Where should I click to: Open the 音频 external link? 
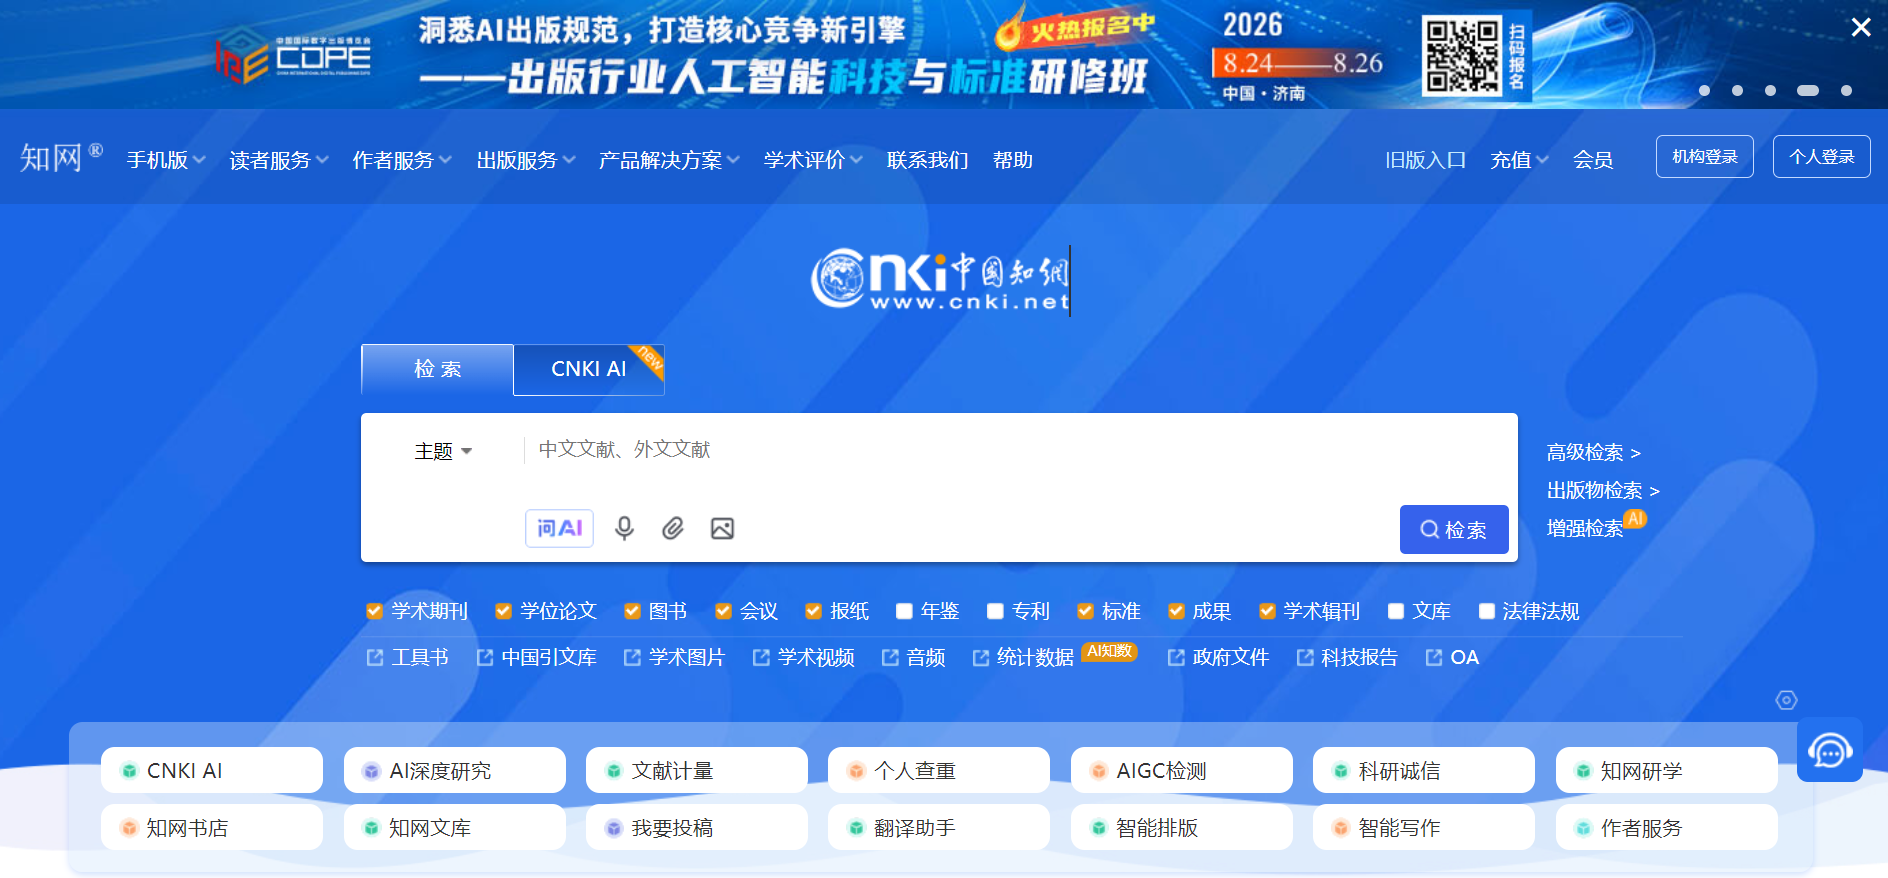(x=914, y=657)
